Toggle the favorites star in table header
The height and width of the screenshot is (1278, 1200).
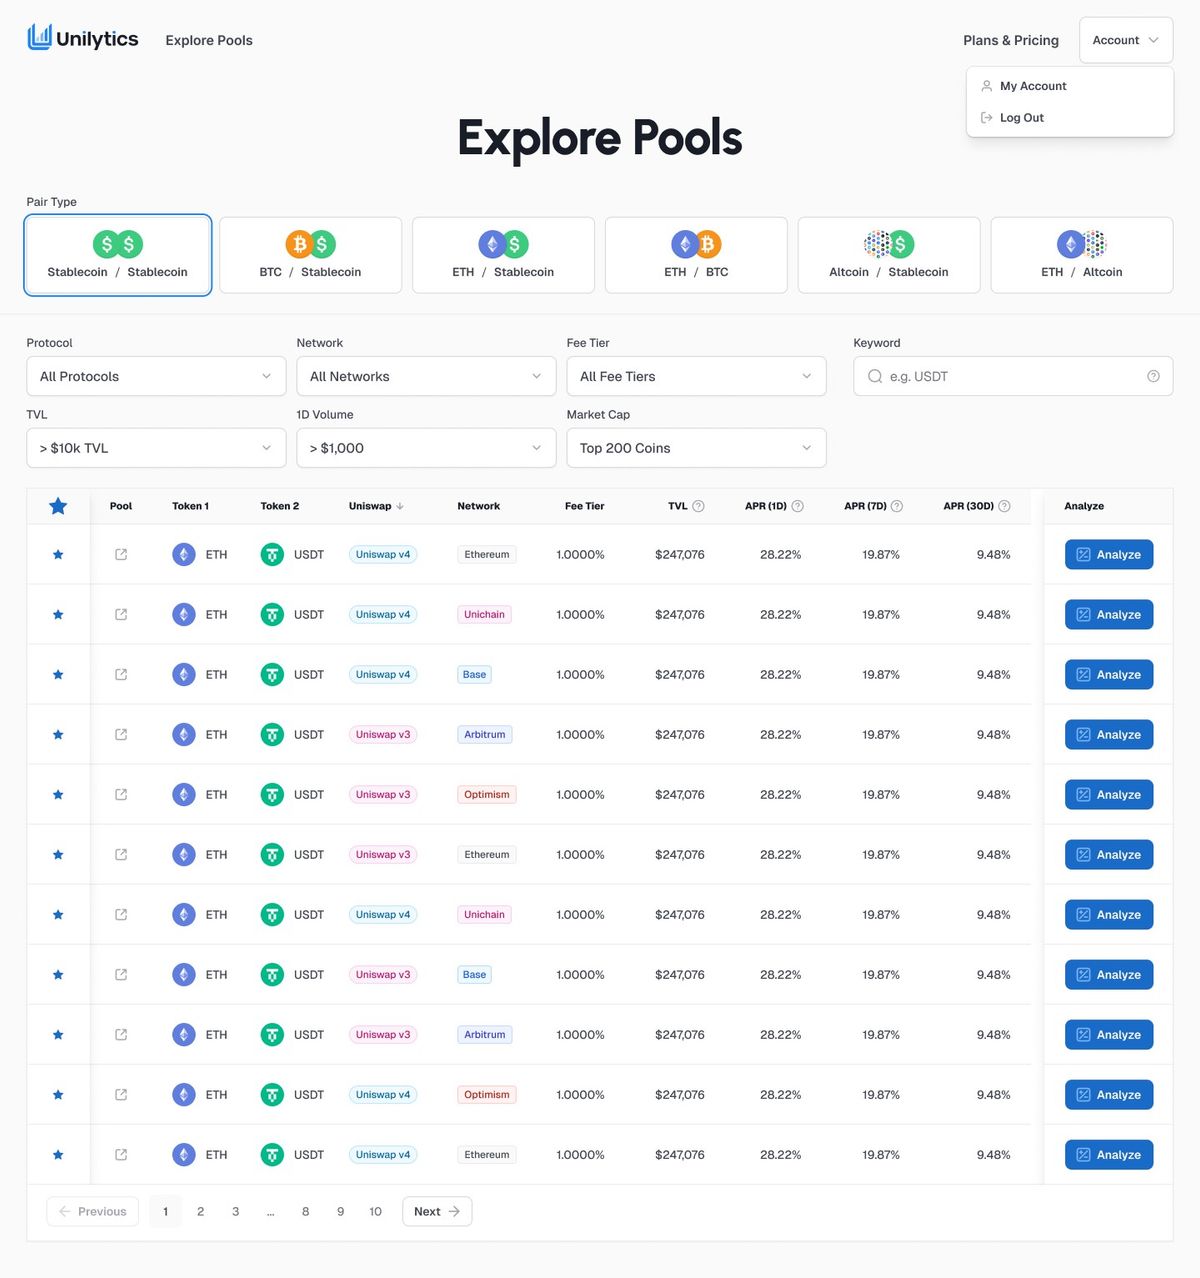[x=58, y=506]
